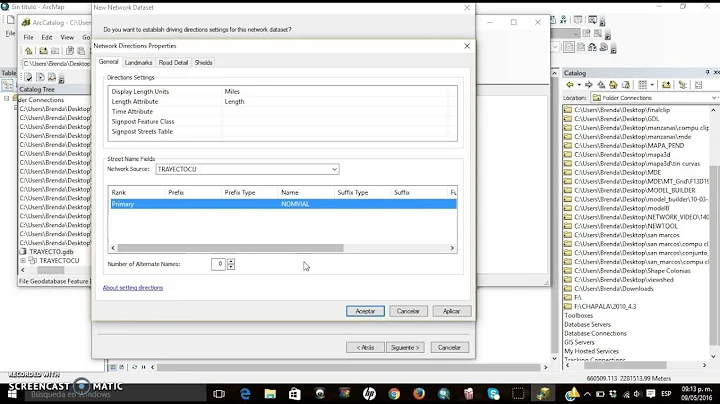Click ArcCatalog Disconnect Folder icon
This screenshot has width=720, height=404.
pyautogui.click(x=55, y=50)
